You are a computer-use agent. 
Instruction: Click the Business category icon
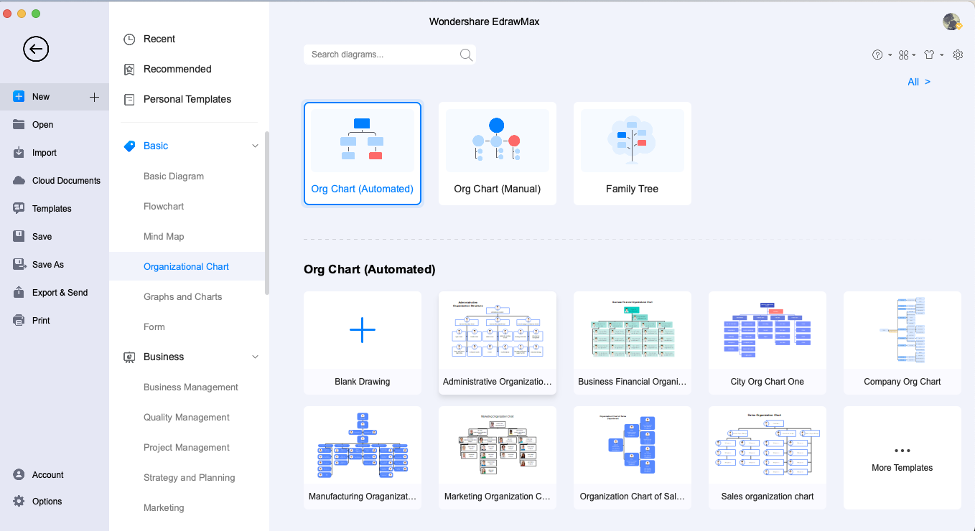tap(129, 357)
